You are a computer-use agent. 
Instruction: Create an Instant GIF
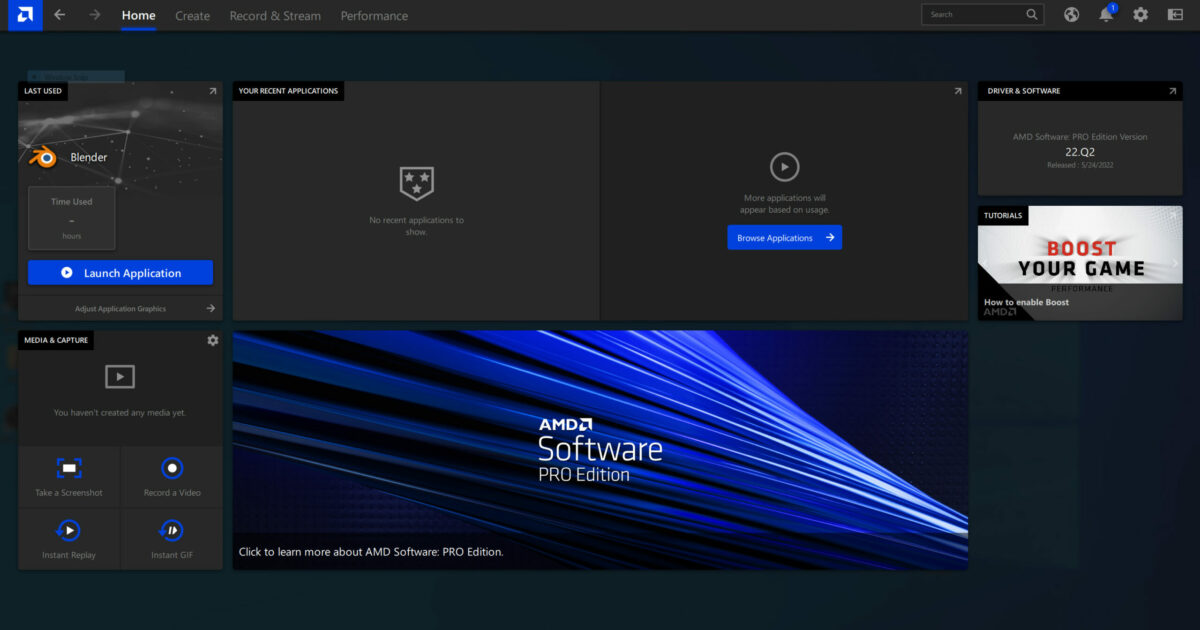point(172,539)
